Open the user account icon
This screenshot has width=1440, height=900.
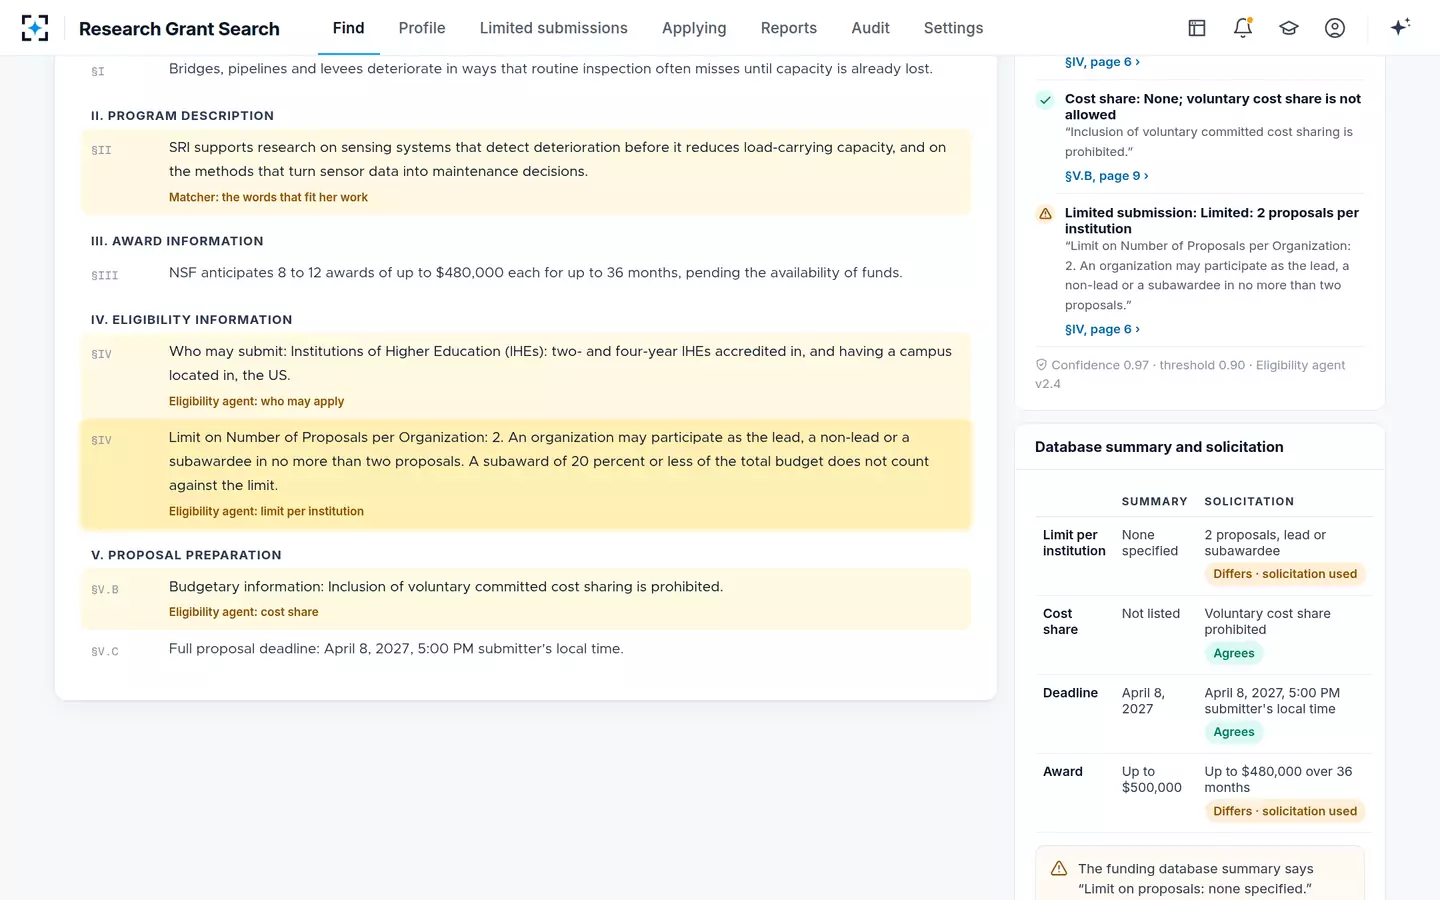coord(1335,28)
